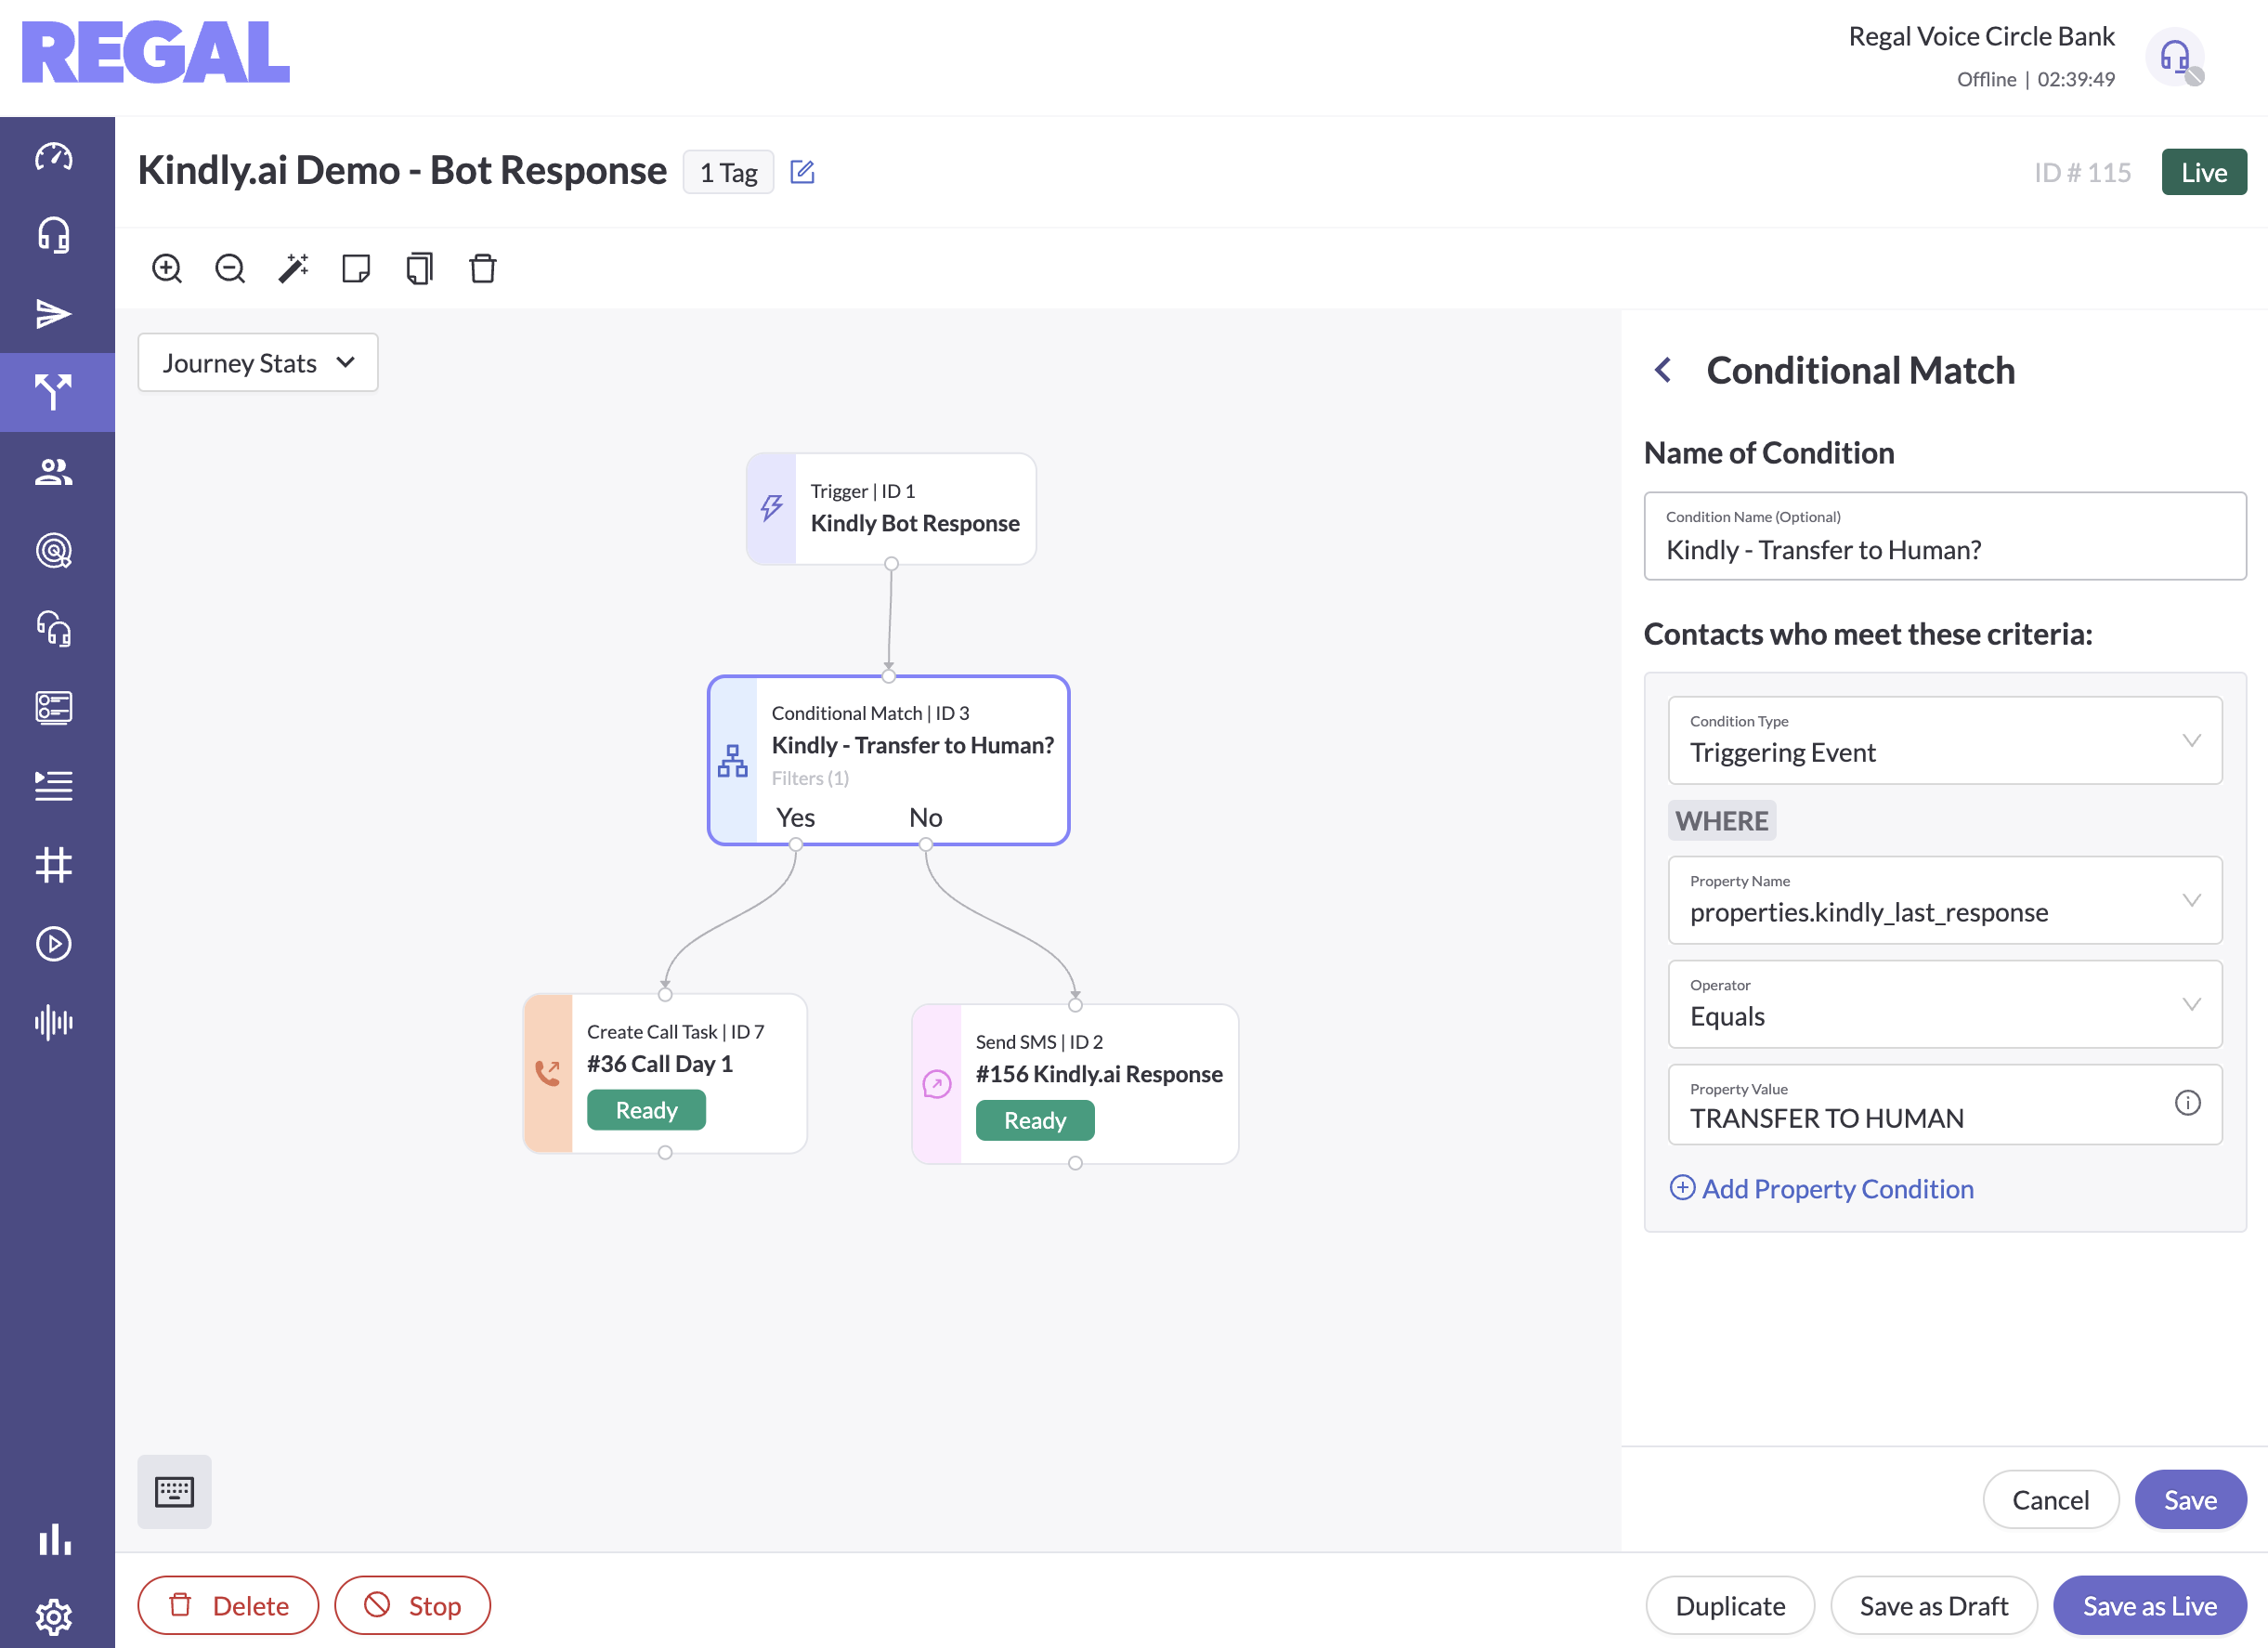Click Ready badge on Call Day 1 node
Image resolution: width=2268 pixels, height=1648 pixels.
646,1110
